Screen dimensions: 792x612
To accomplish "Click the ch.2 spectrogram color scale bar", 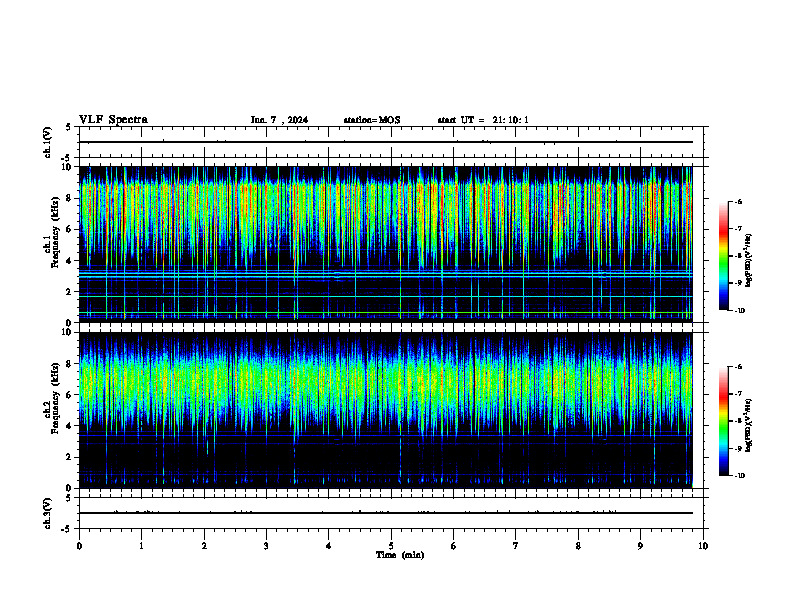I will [x=723, y=421].
